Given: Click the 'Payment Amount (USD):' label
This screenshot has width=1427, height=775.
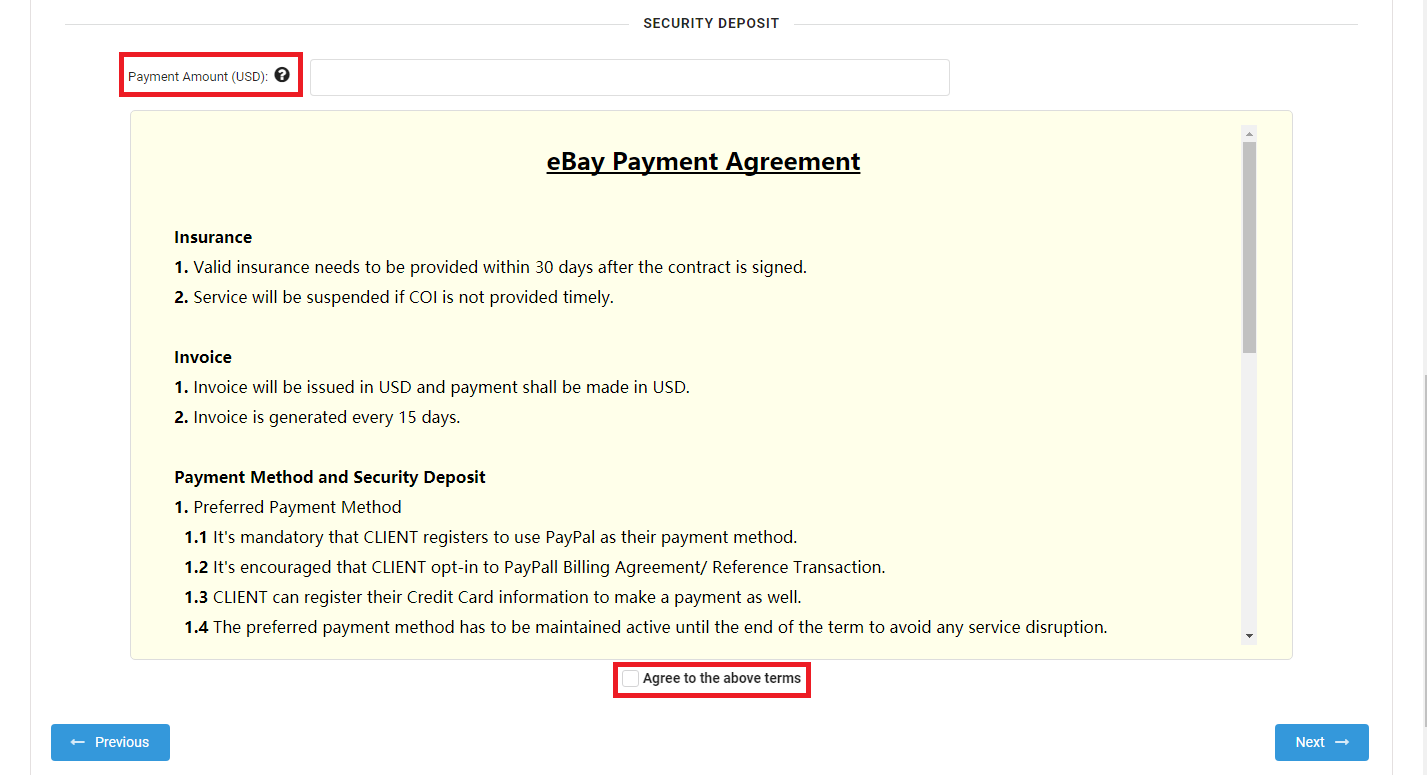Looking at the screenshot, I should (x=198, y=77).
